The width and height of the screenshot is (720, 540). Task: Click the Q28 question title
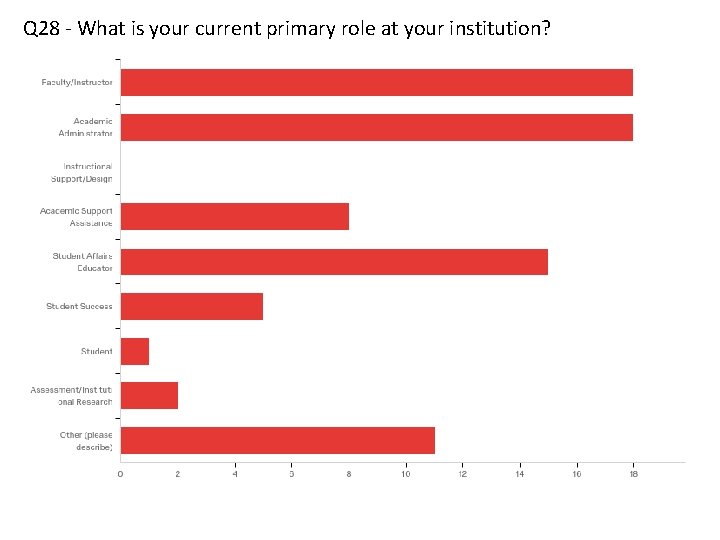tap(287, 28)
